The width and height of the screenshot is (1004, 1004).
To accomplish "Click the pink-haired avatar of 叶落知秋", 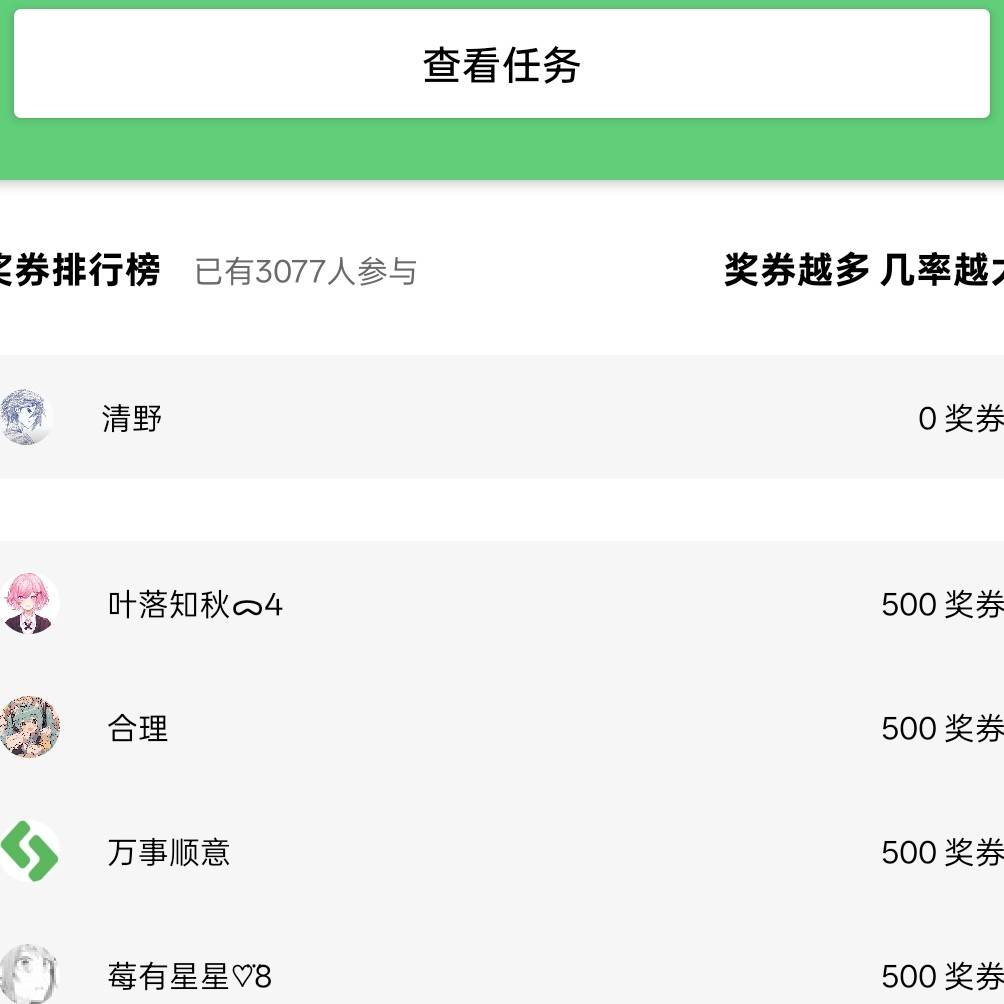I will pos(29,603).
